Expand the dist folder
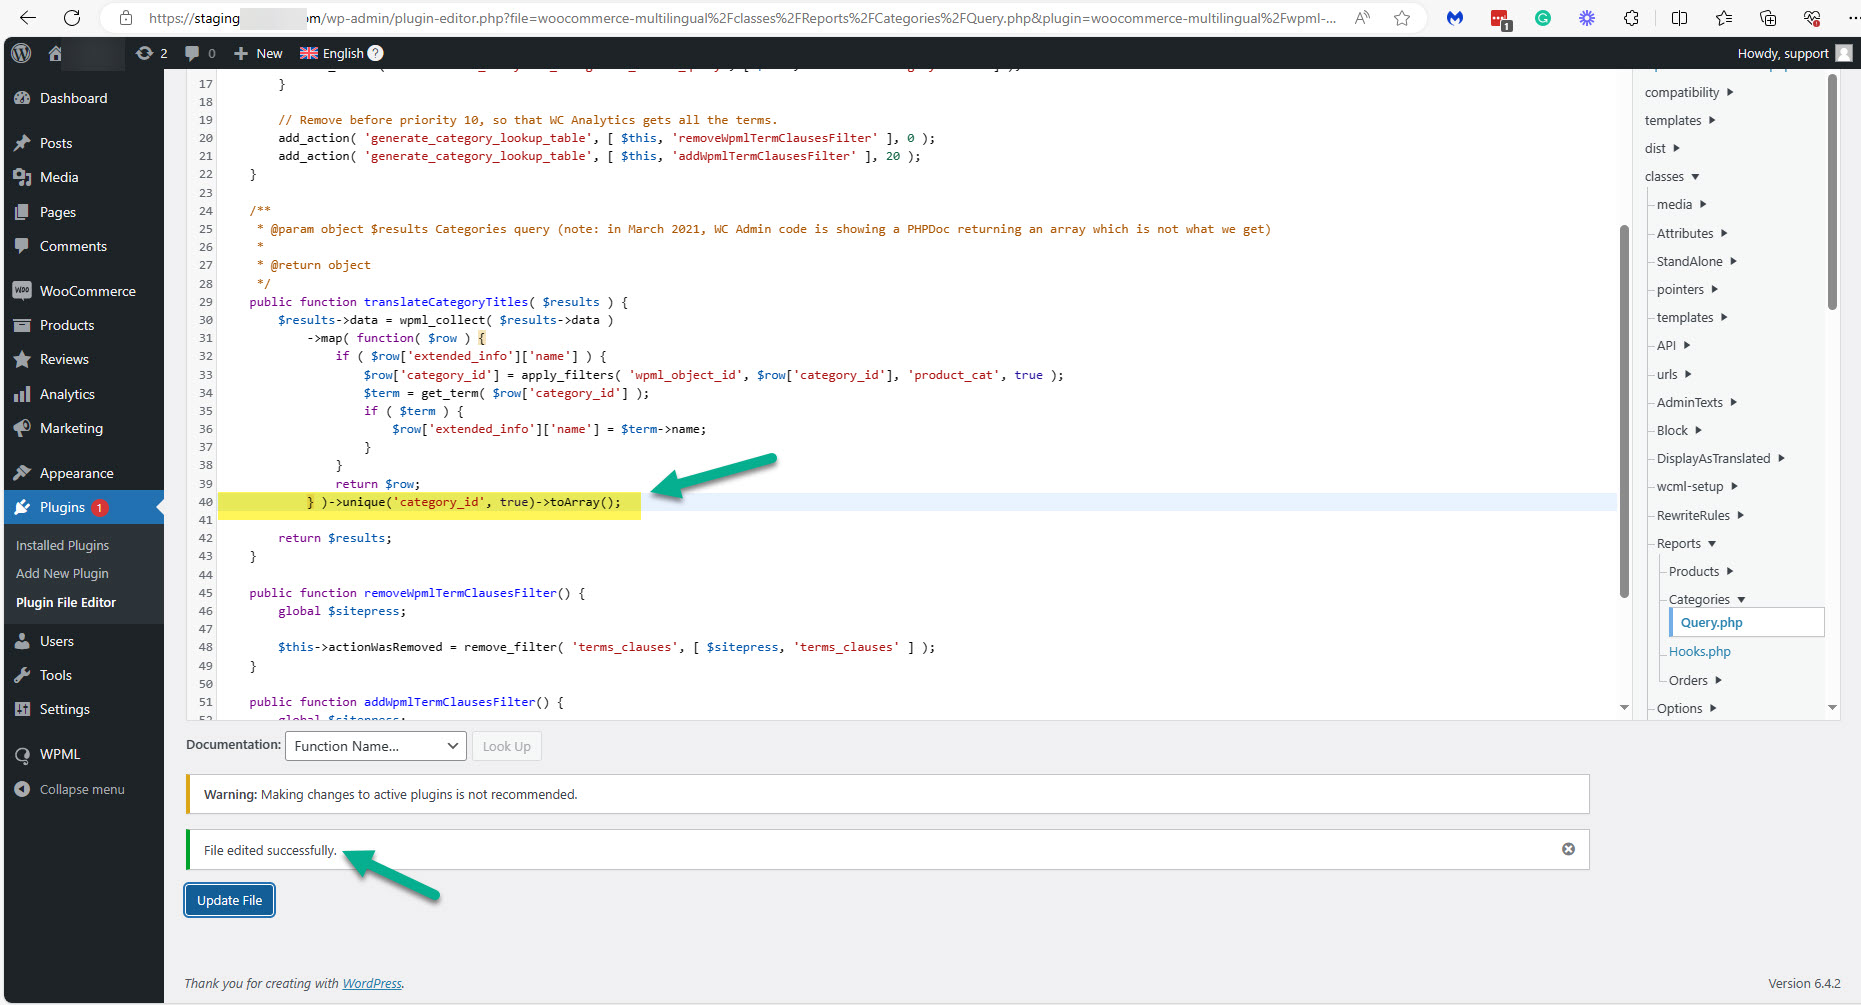This screenshot has width=1861, height=1005. (1662, 148)
